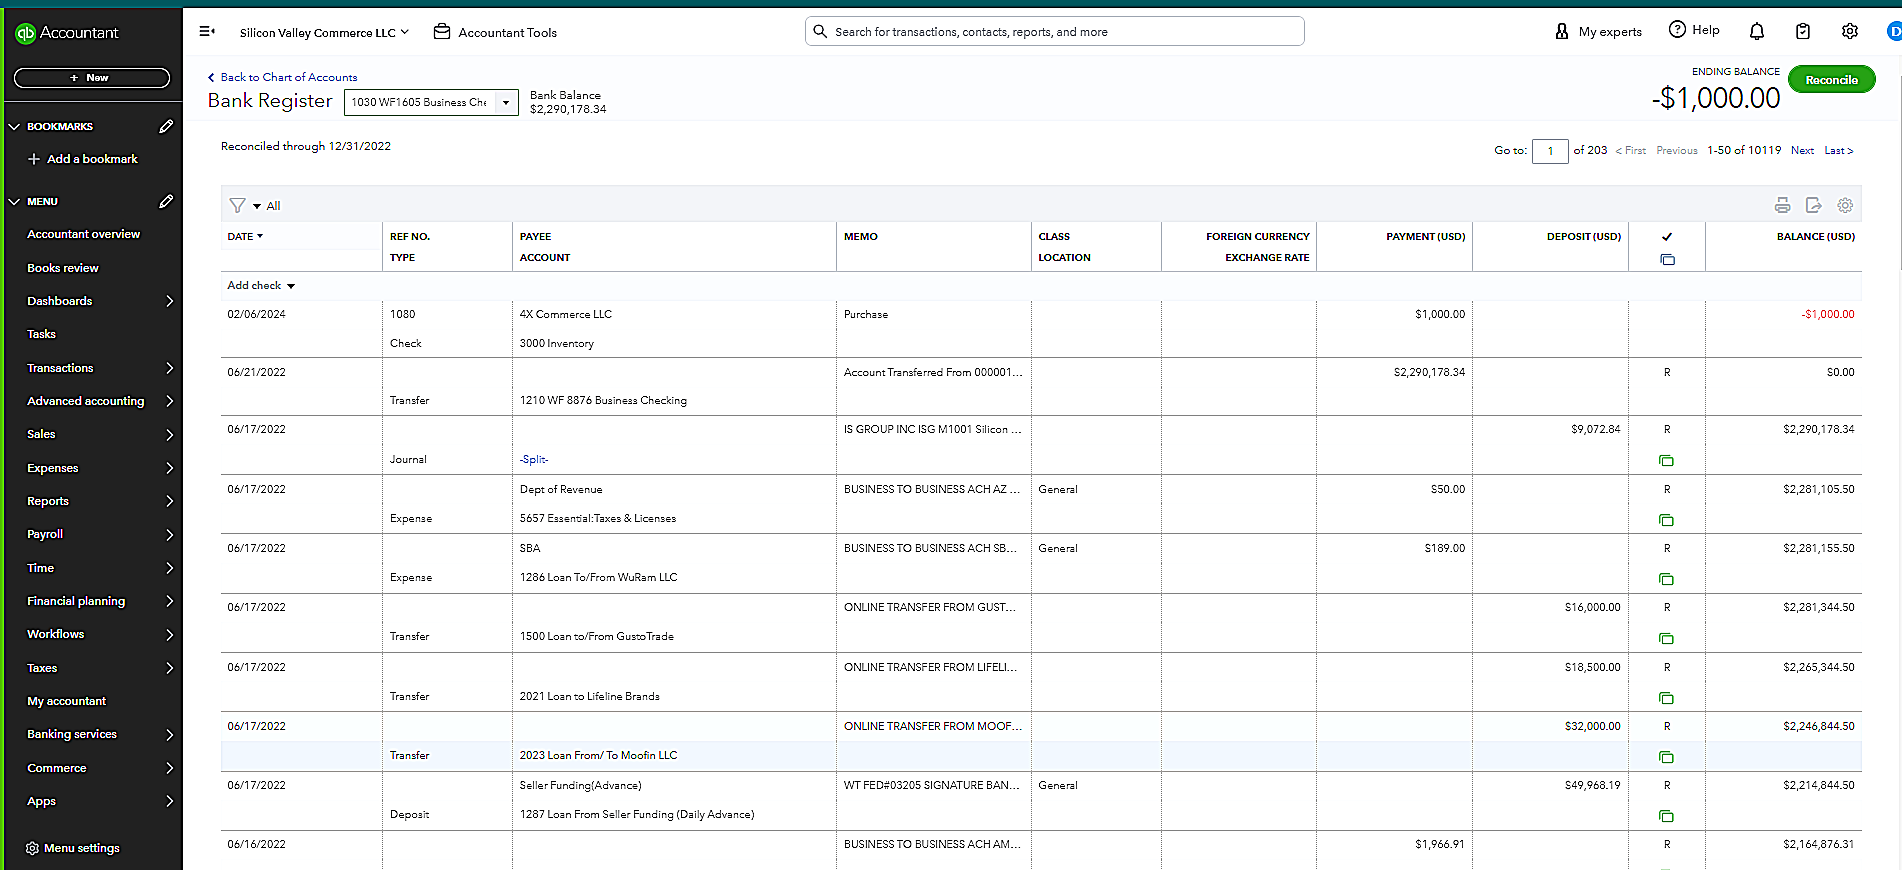
Task: Sort register by DATE column header
Action: click(x=245, y=236)
